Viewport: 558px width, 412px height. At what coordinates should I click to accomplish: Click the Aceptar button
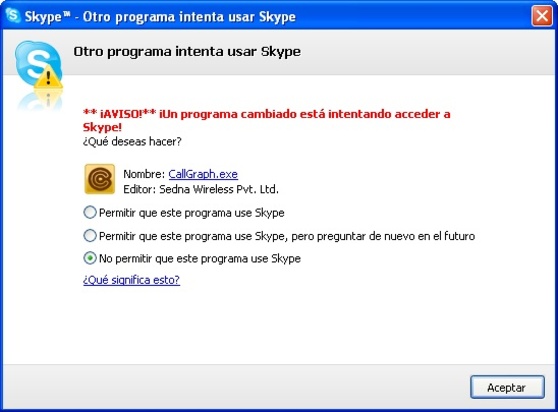click(x=507, y=387)
